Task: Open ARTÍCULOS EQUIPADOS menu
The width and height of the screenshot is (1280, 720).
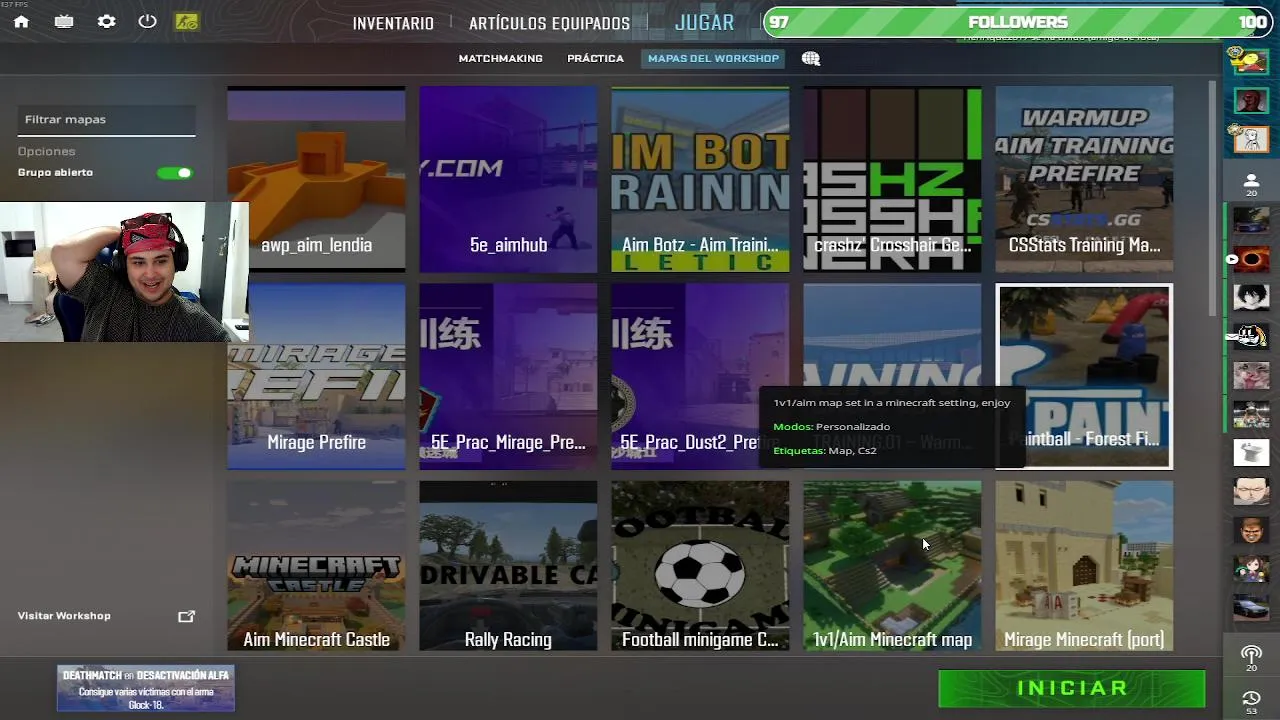Action: (549, 23)
